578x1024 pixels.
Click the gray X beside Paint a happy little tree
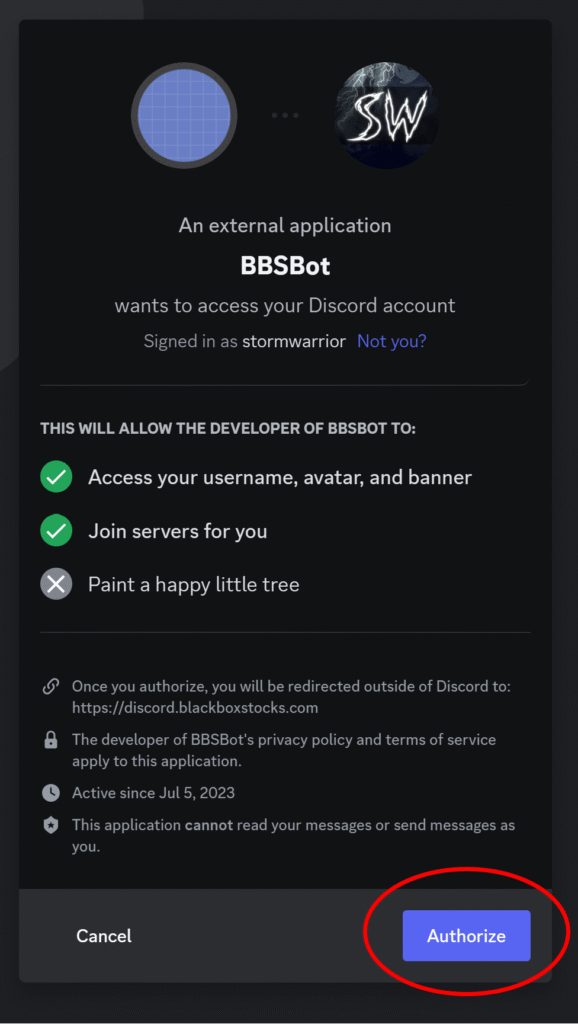point(56,585)
